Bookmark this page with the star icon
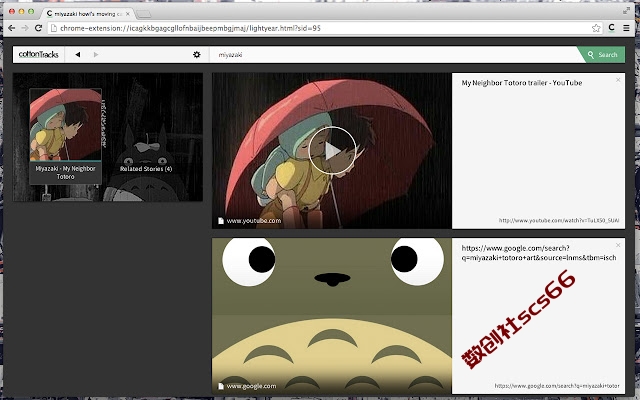The image size is (640, 400). [x=596, y=28]
